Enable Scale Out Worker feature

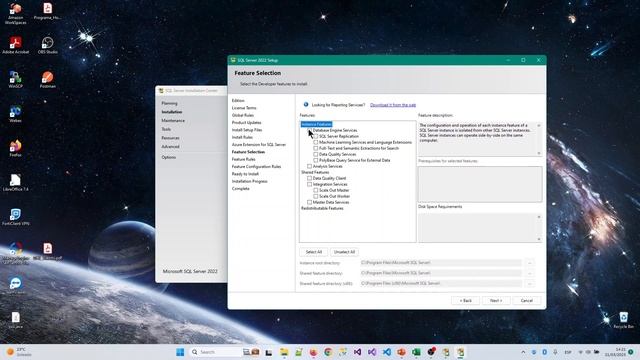pos(316,196)
